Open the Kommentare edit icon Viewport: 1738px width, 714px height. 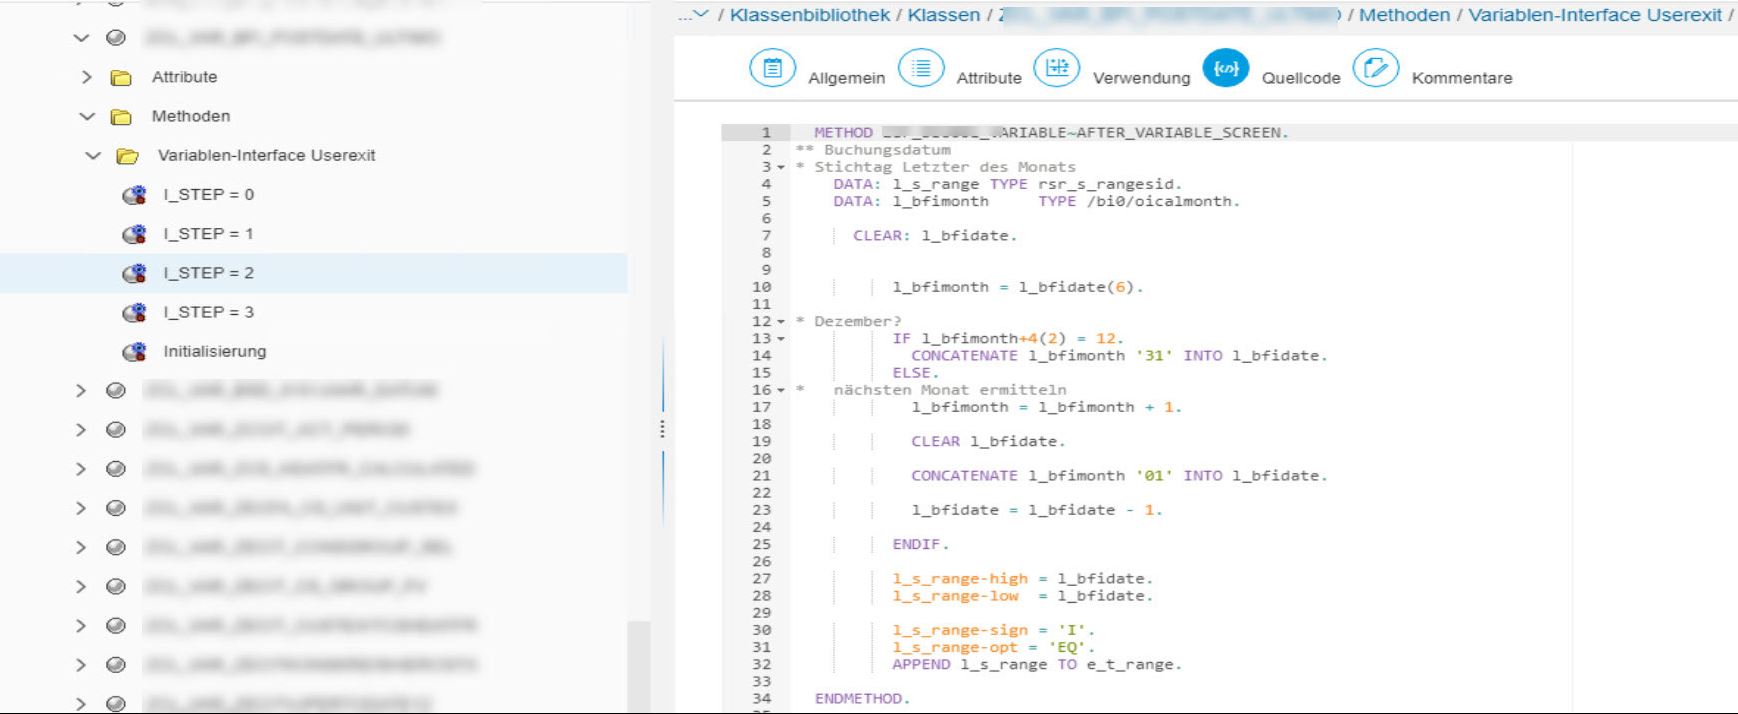coord(1375,69)
